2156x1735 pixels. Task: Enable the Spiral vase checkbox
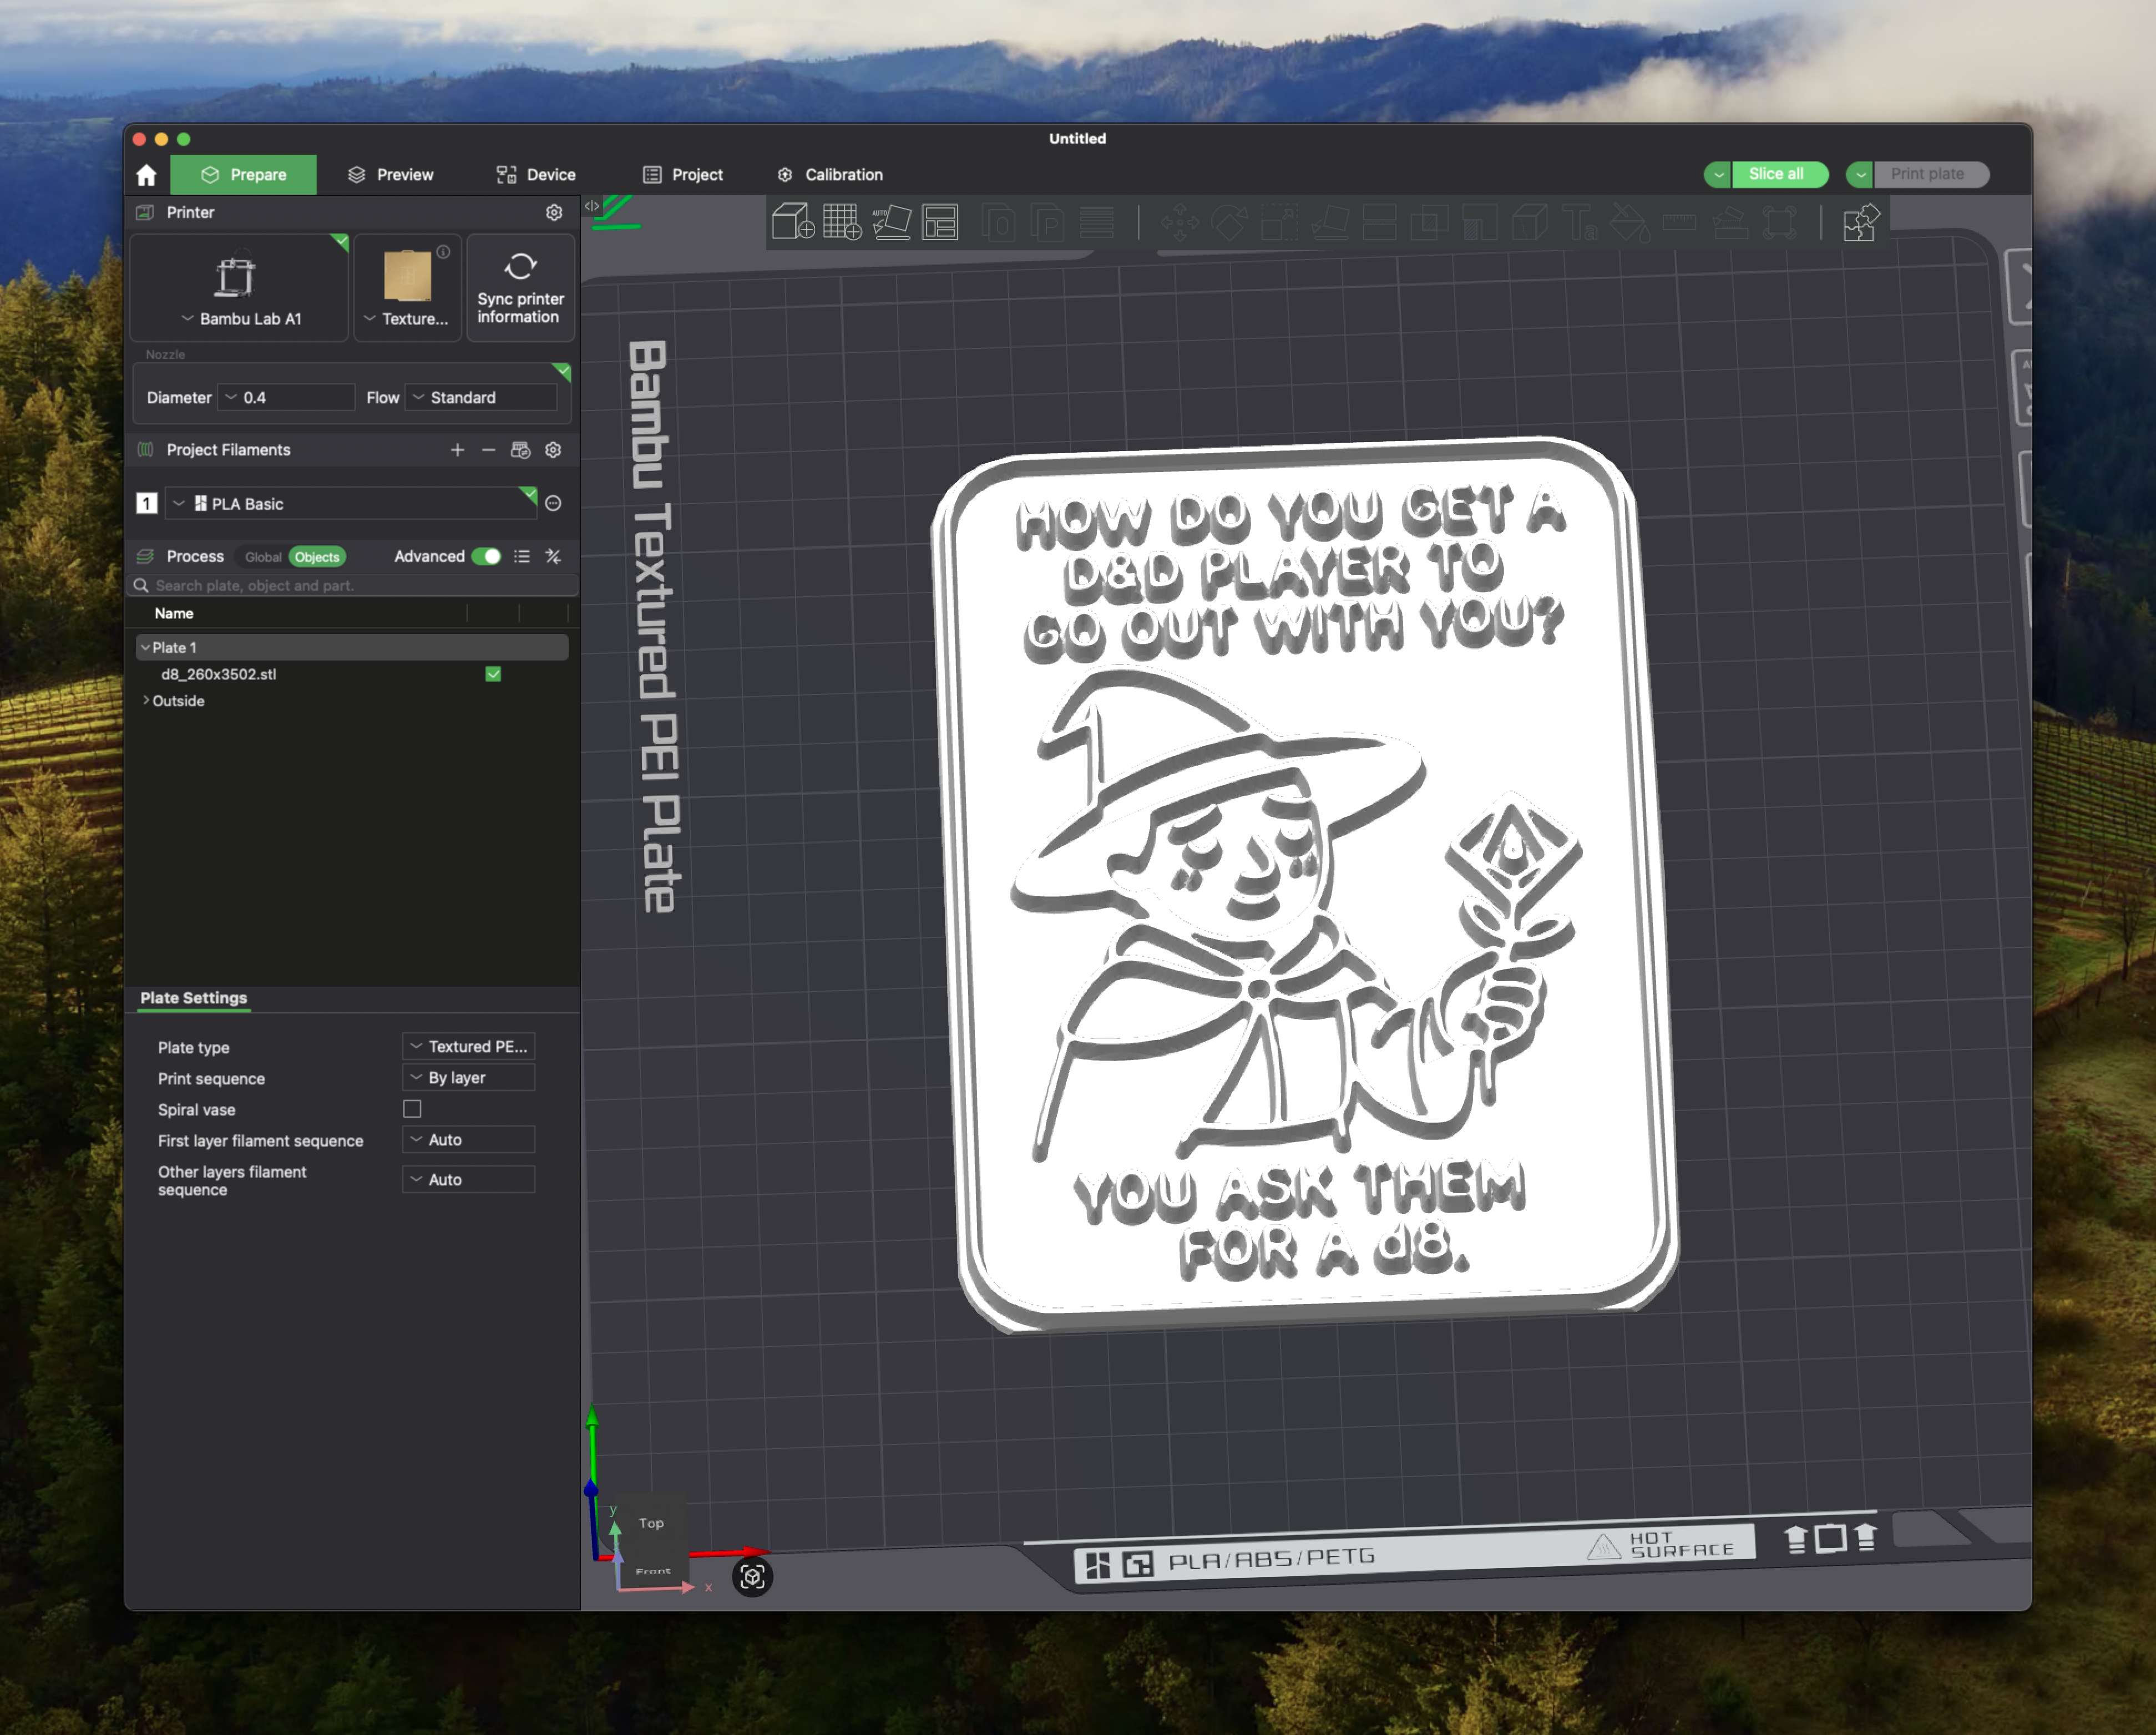[x=412, y=1109]
